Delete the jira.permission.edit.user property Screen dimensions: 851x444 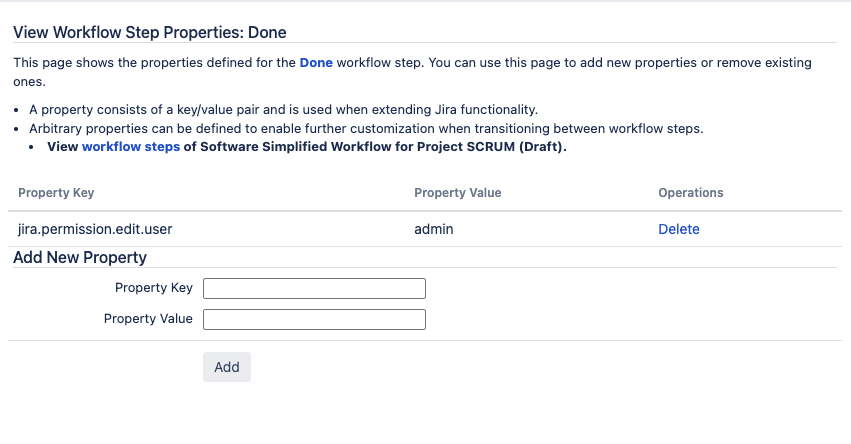click(x=678, y=229)
